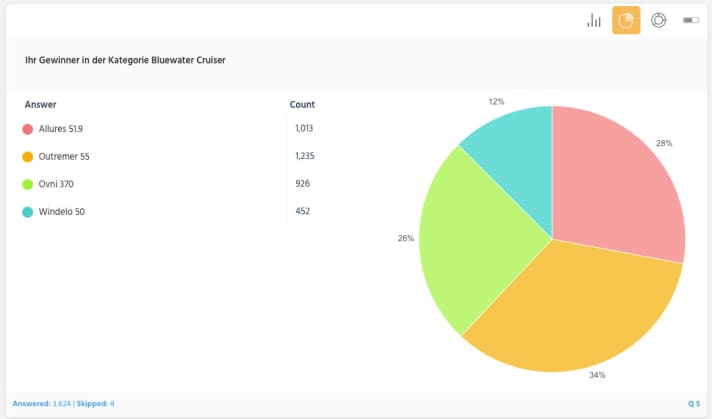This screenshot has width=712, height=419.
Task: Switch to donut chart view
Action: [658, 20]
